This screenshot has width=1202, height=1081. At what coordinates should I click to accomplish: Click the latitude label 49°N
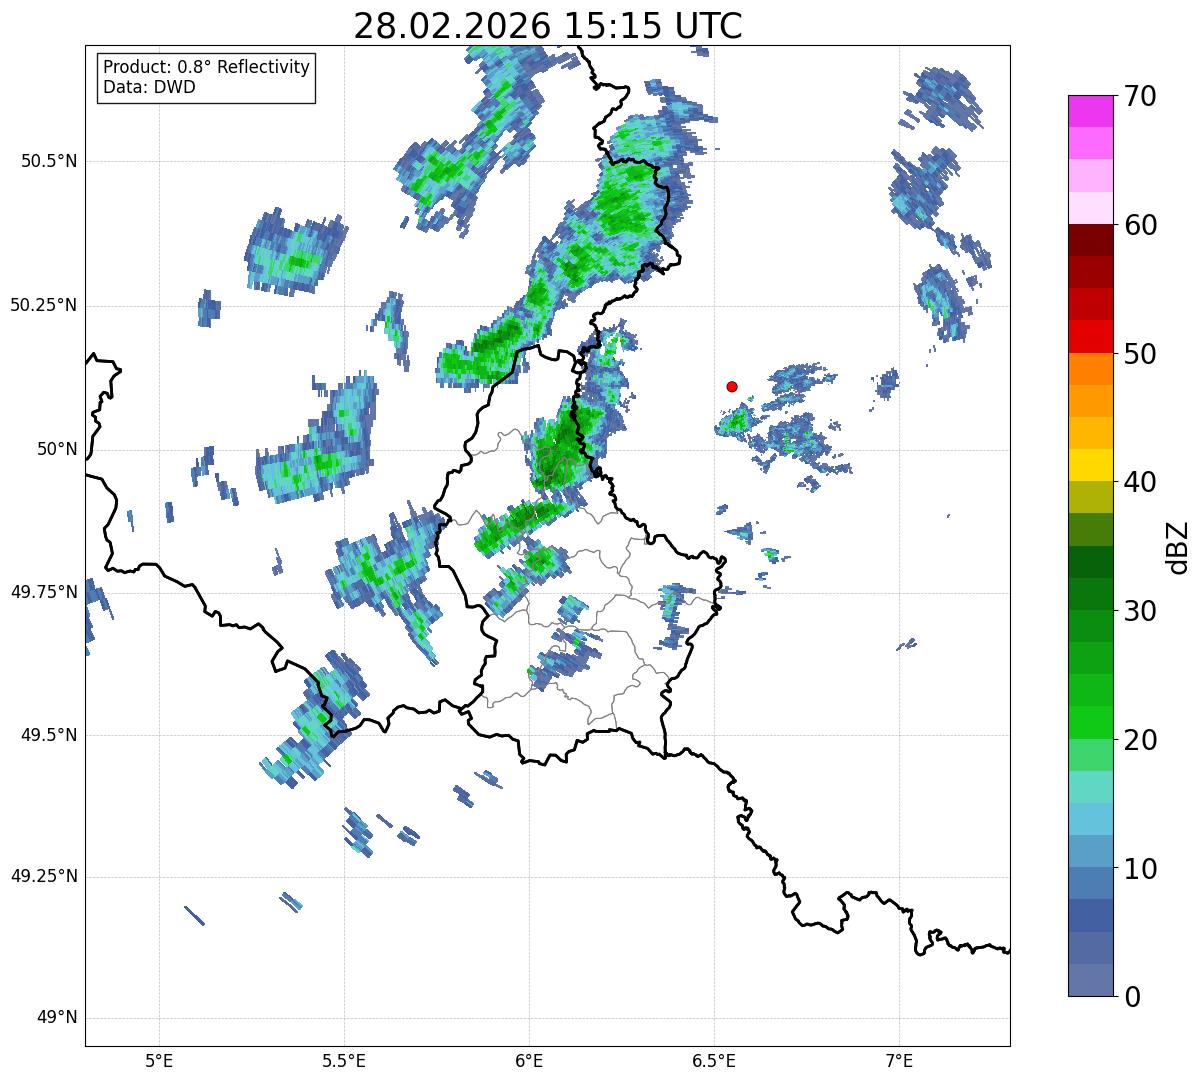click(x=57, y=1018)
